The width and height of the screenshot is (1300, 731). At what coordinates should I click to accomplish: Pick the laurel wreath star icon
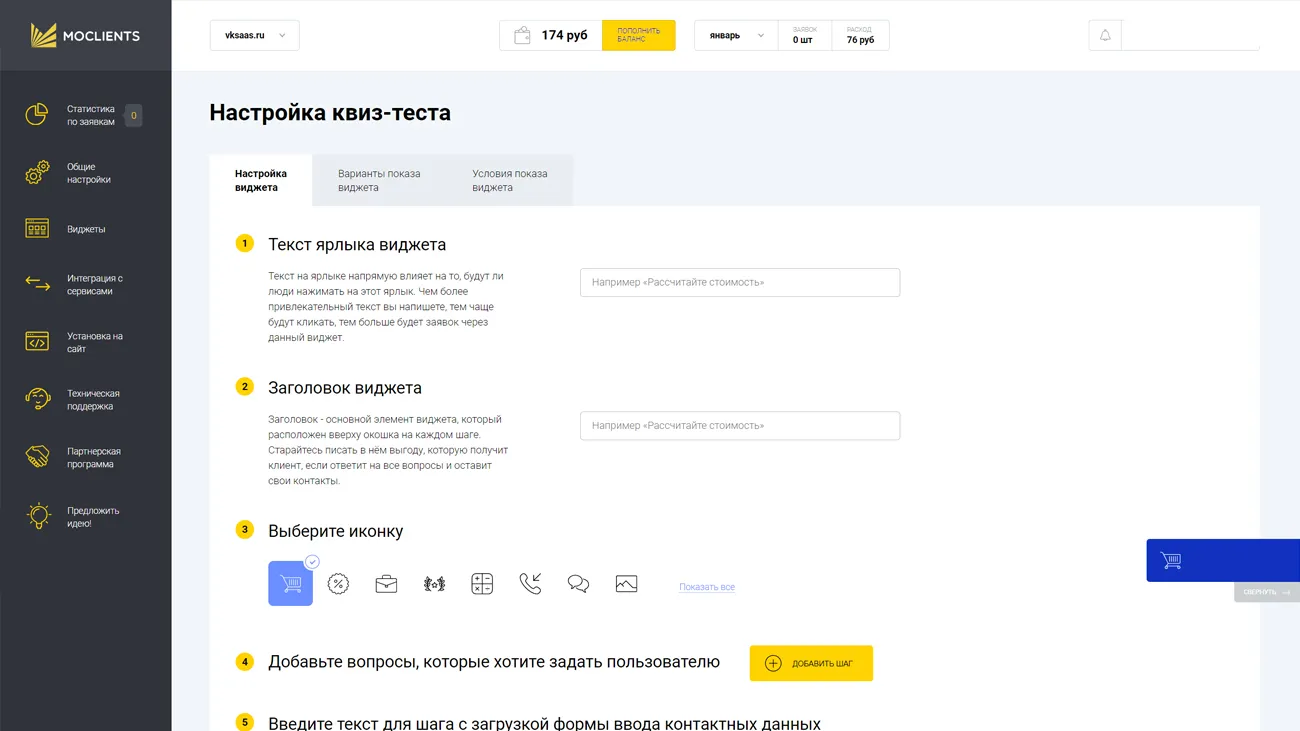tap(434, 584)
